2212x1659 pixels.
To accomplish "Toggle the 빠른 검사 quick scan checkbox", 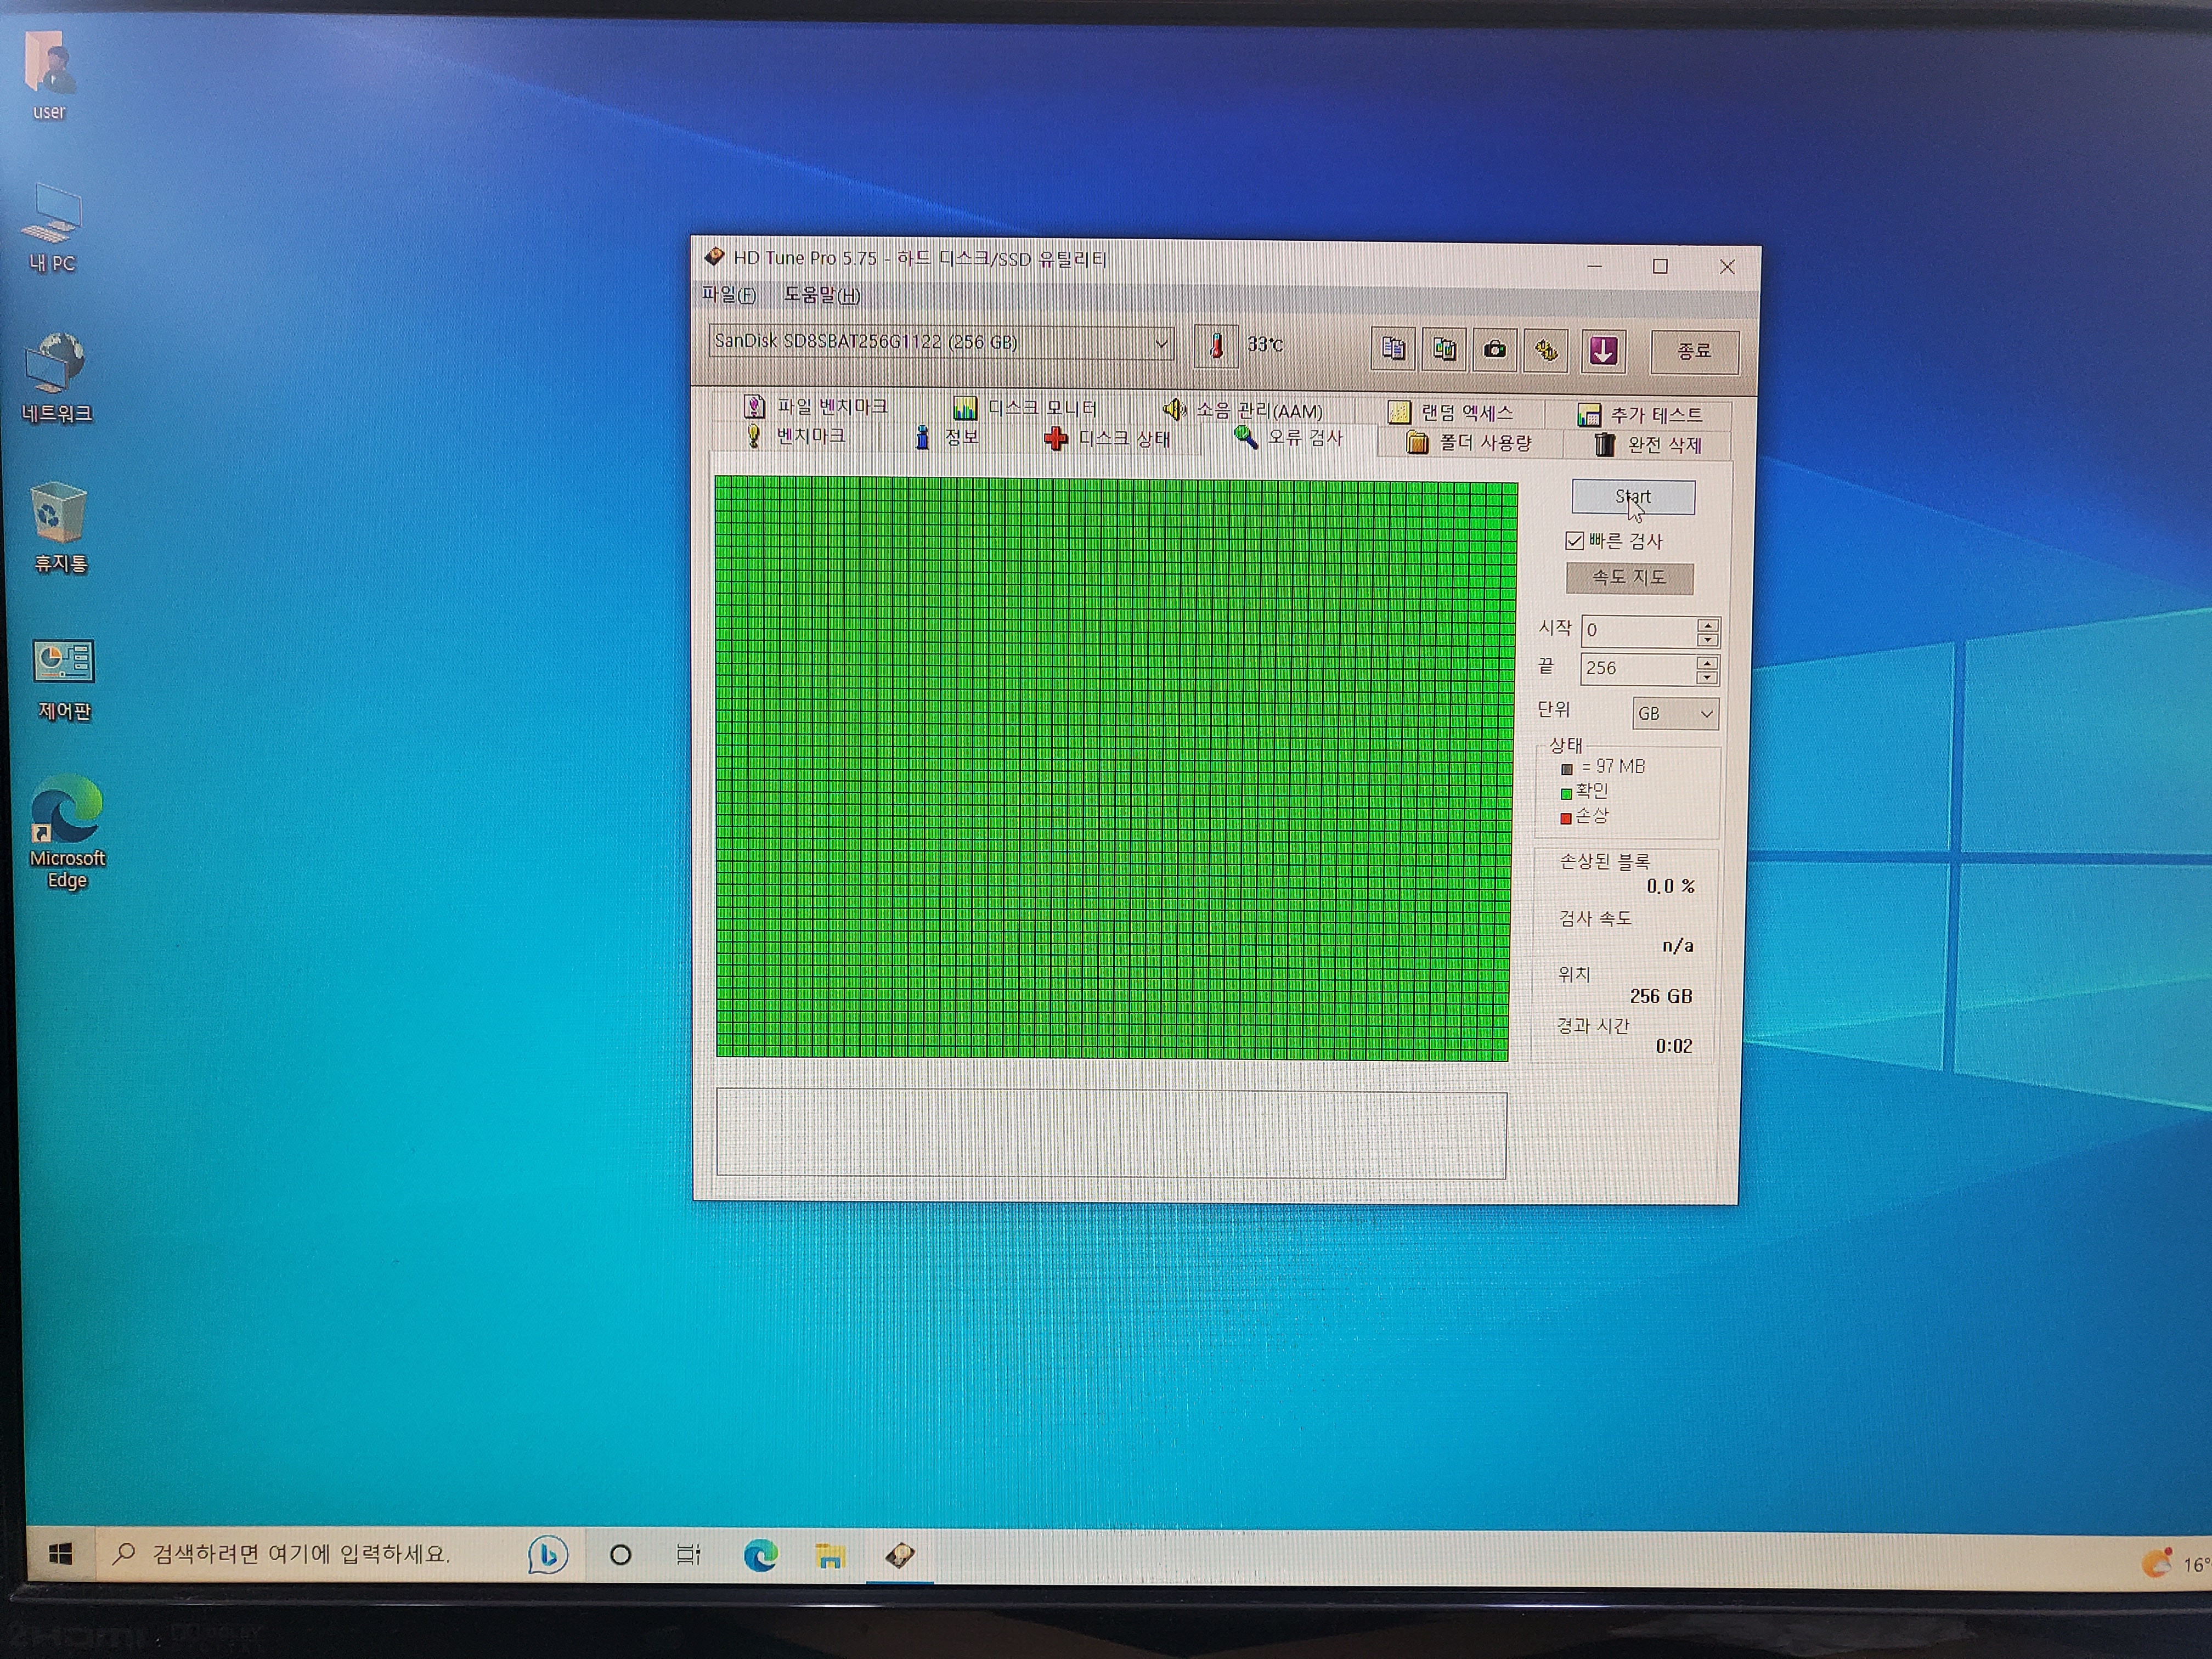I will [1575, 541].
